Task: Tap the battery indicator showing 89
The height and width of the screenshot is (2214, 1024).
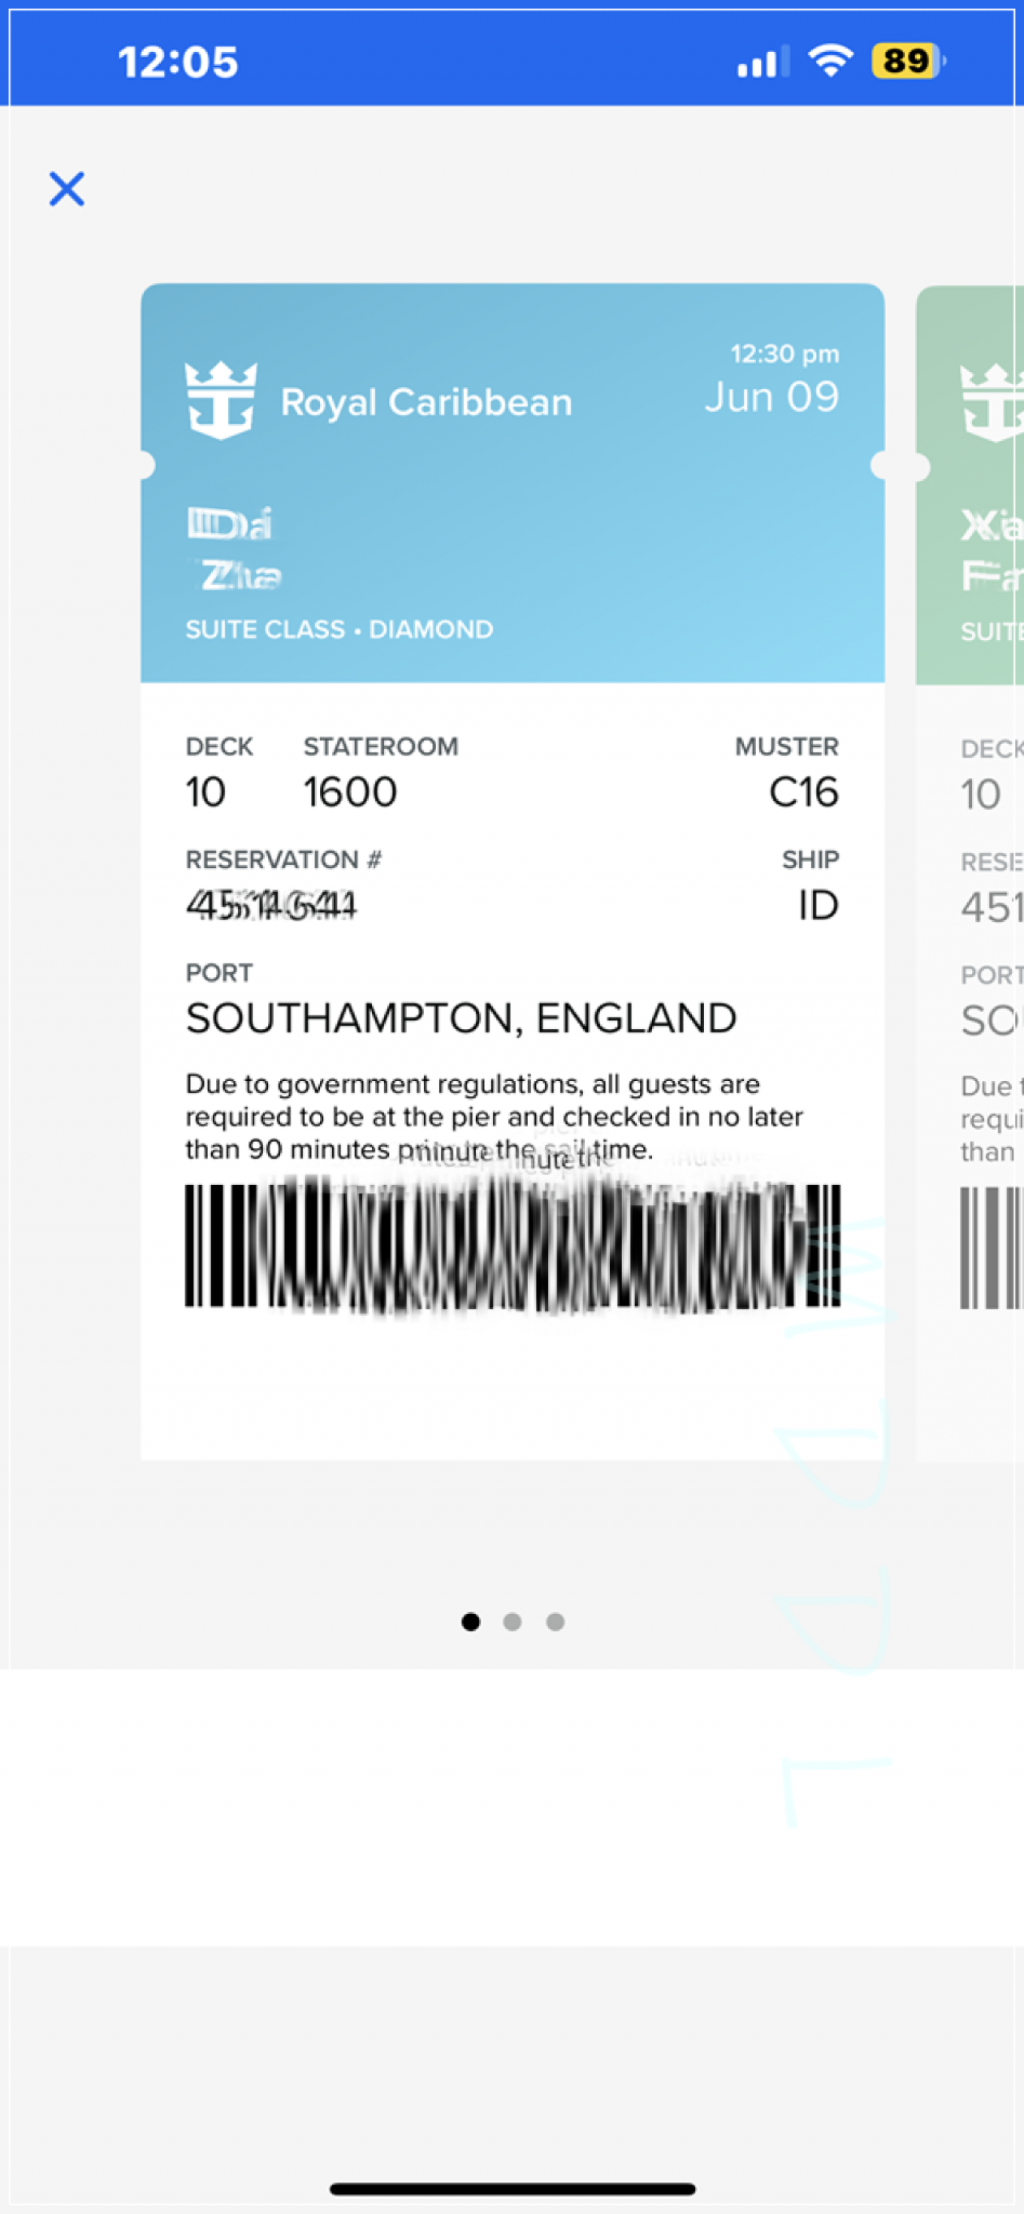Action: [908, 61]
